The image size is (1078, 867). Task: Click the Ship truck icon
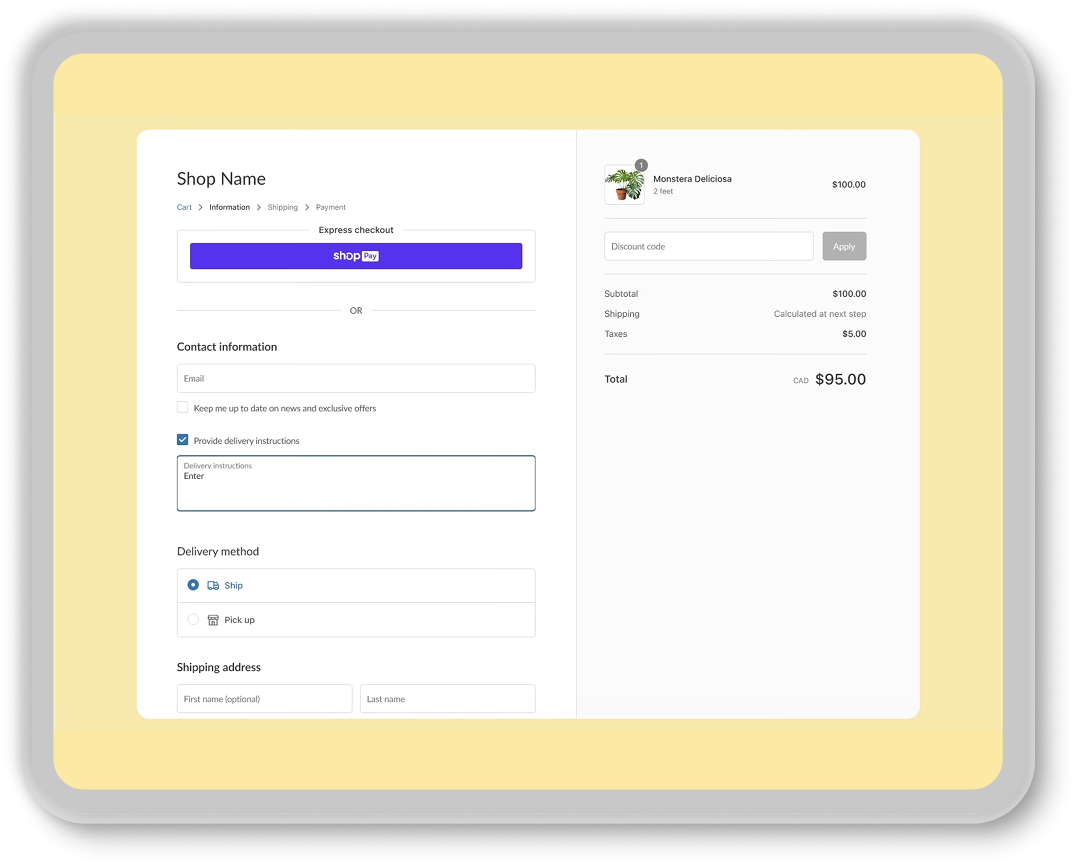[x=213, y=586]
